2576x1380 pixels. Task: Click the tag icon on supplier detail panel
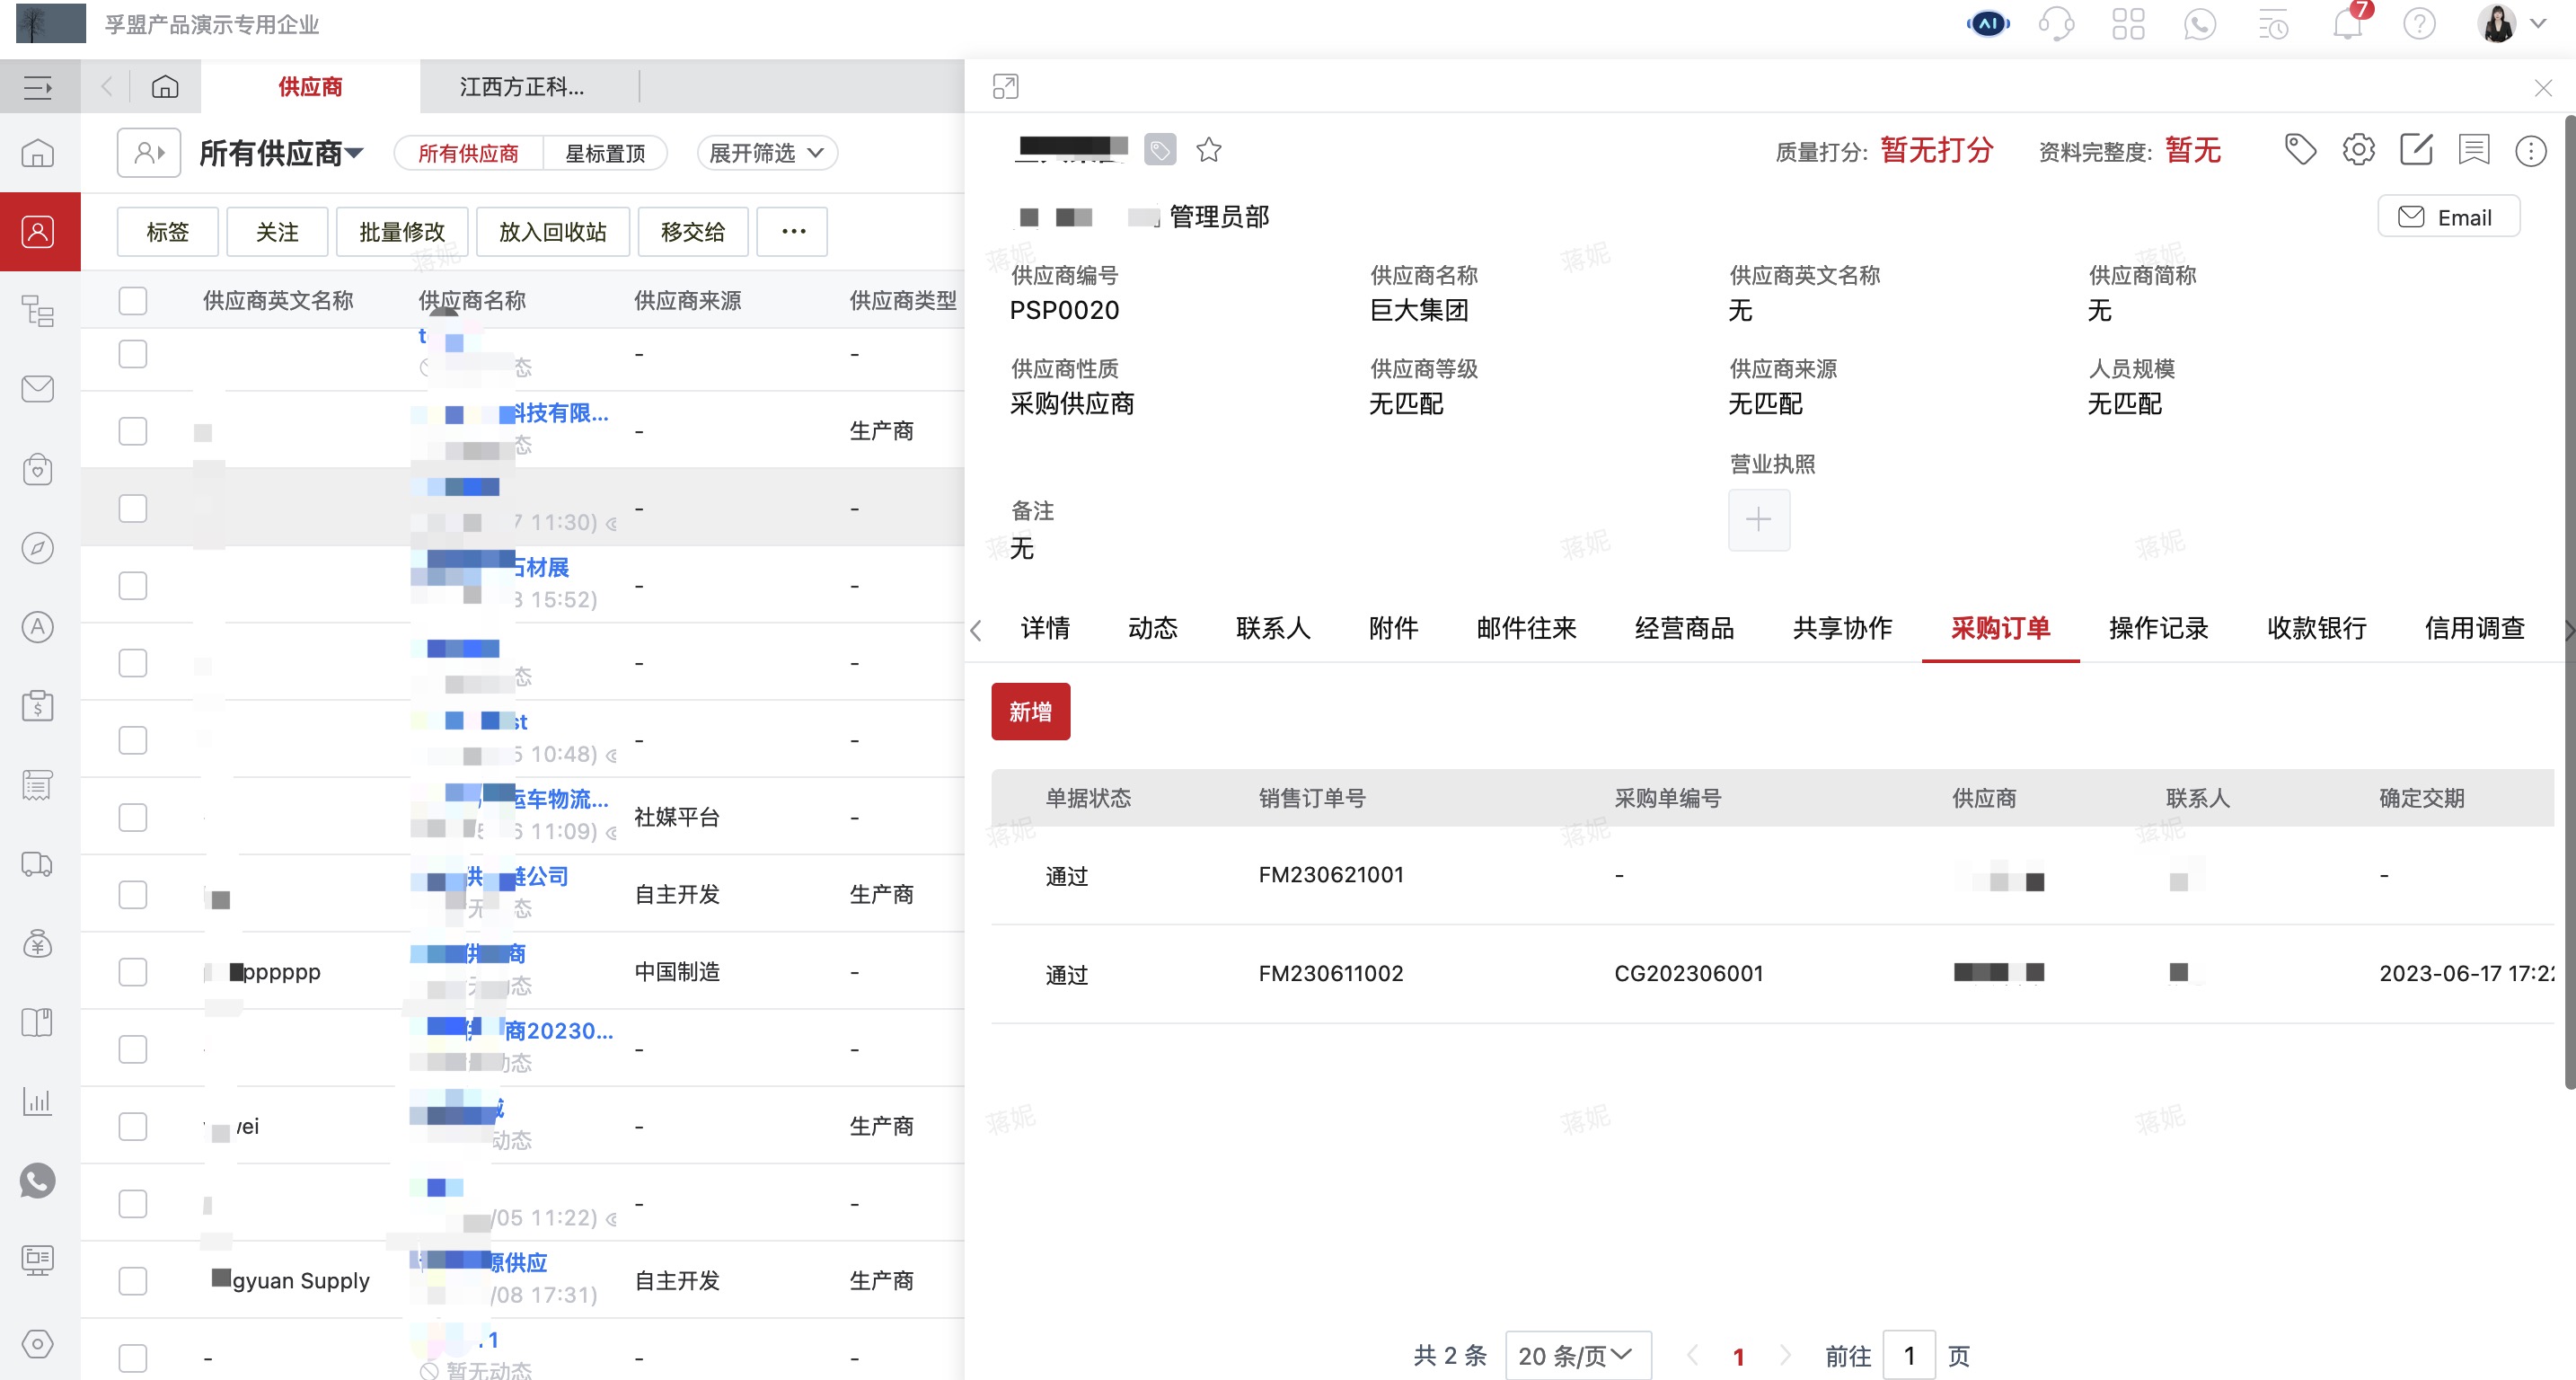pyautogui.click(x=2301, y=149)
